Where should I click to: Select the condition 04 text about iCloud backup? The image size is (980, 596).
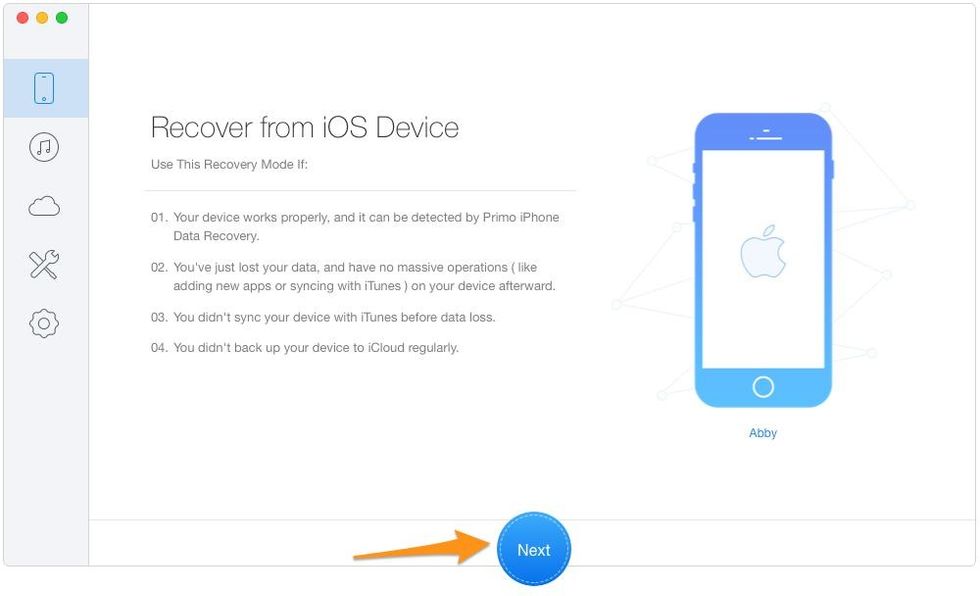click(305, 347)
